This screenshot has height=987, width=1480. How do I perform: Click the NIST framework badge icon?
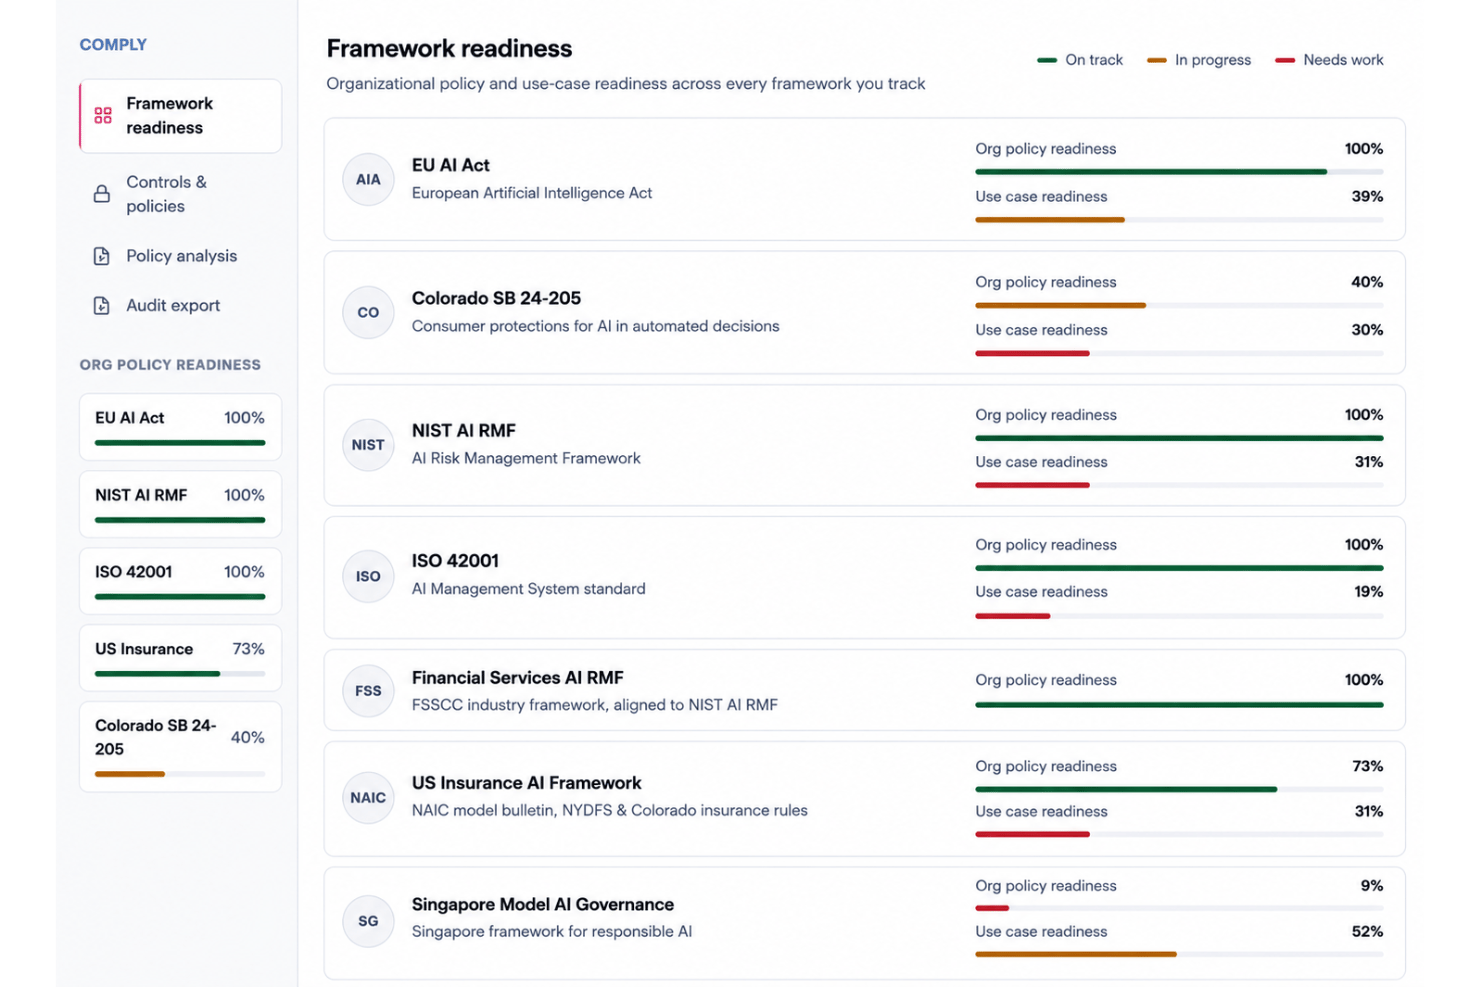click(x=368, y=445)
